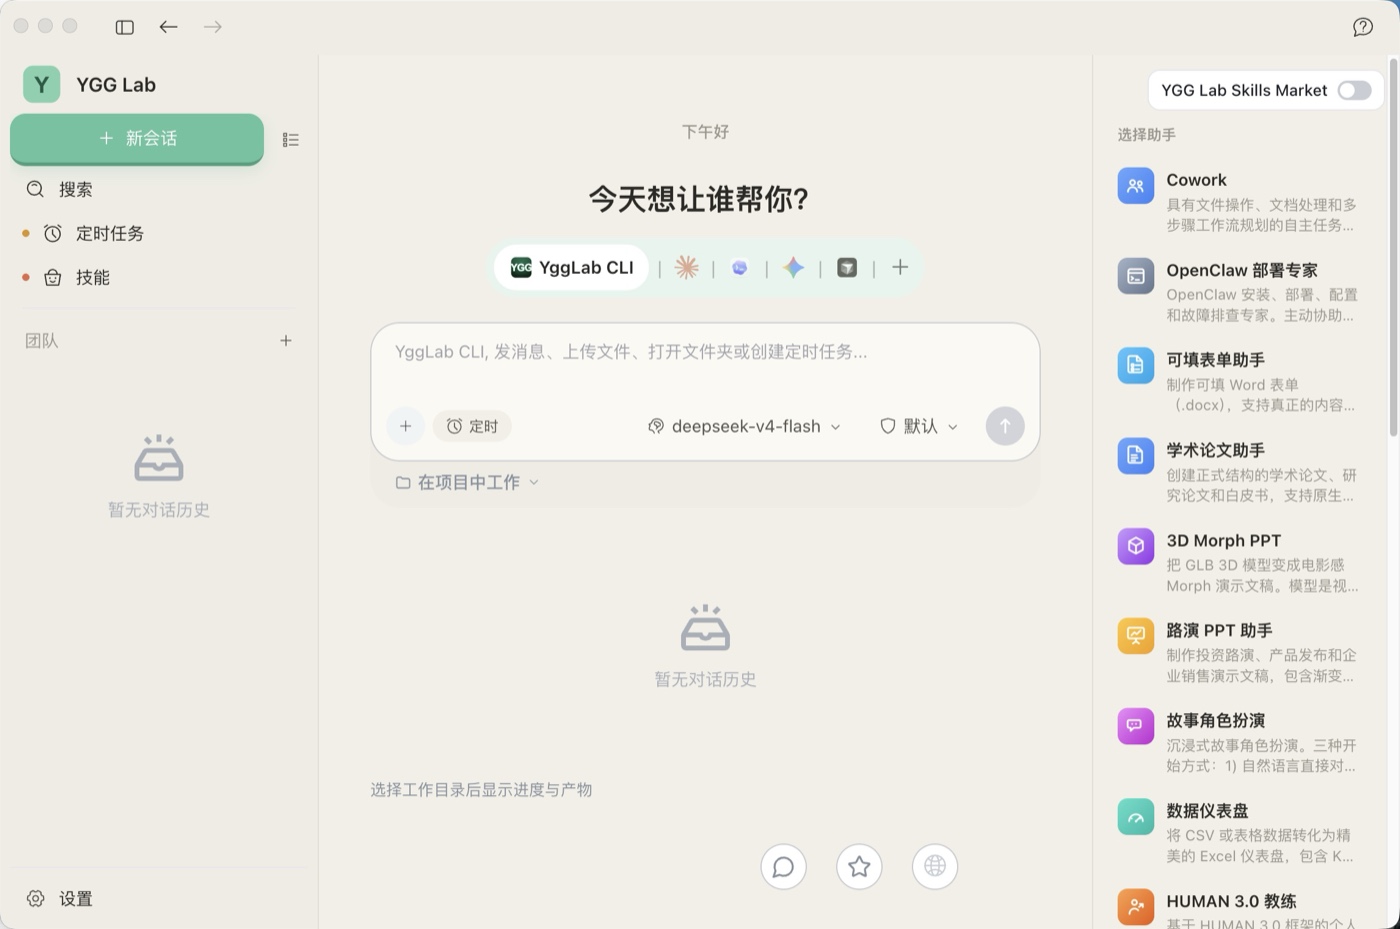
Task: Toggle the sidebar panel icon in title bar
Action: (125, 27)
